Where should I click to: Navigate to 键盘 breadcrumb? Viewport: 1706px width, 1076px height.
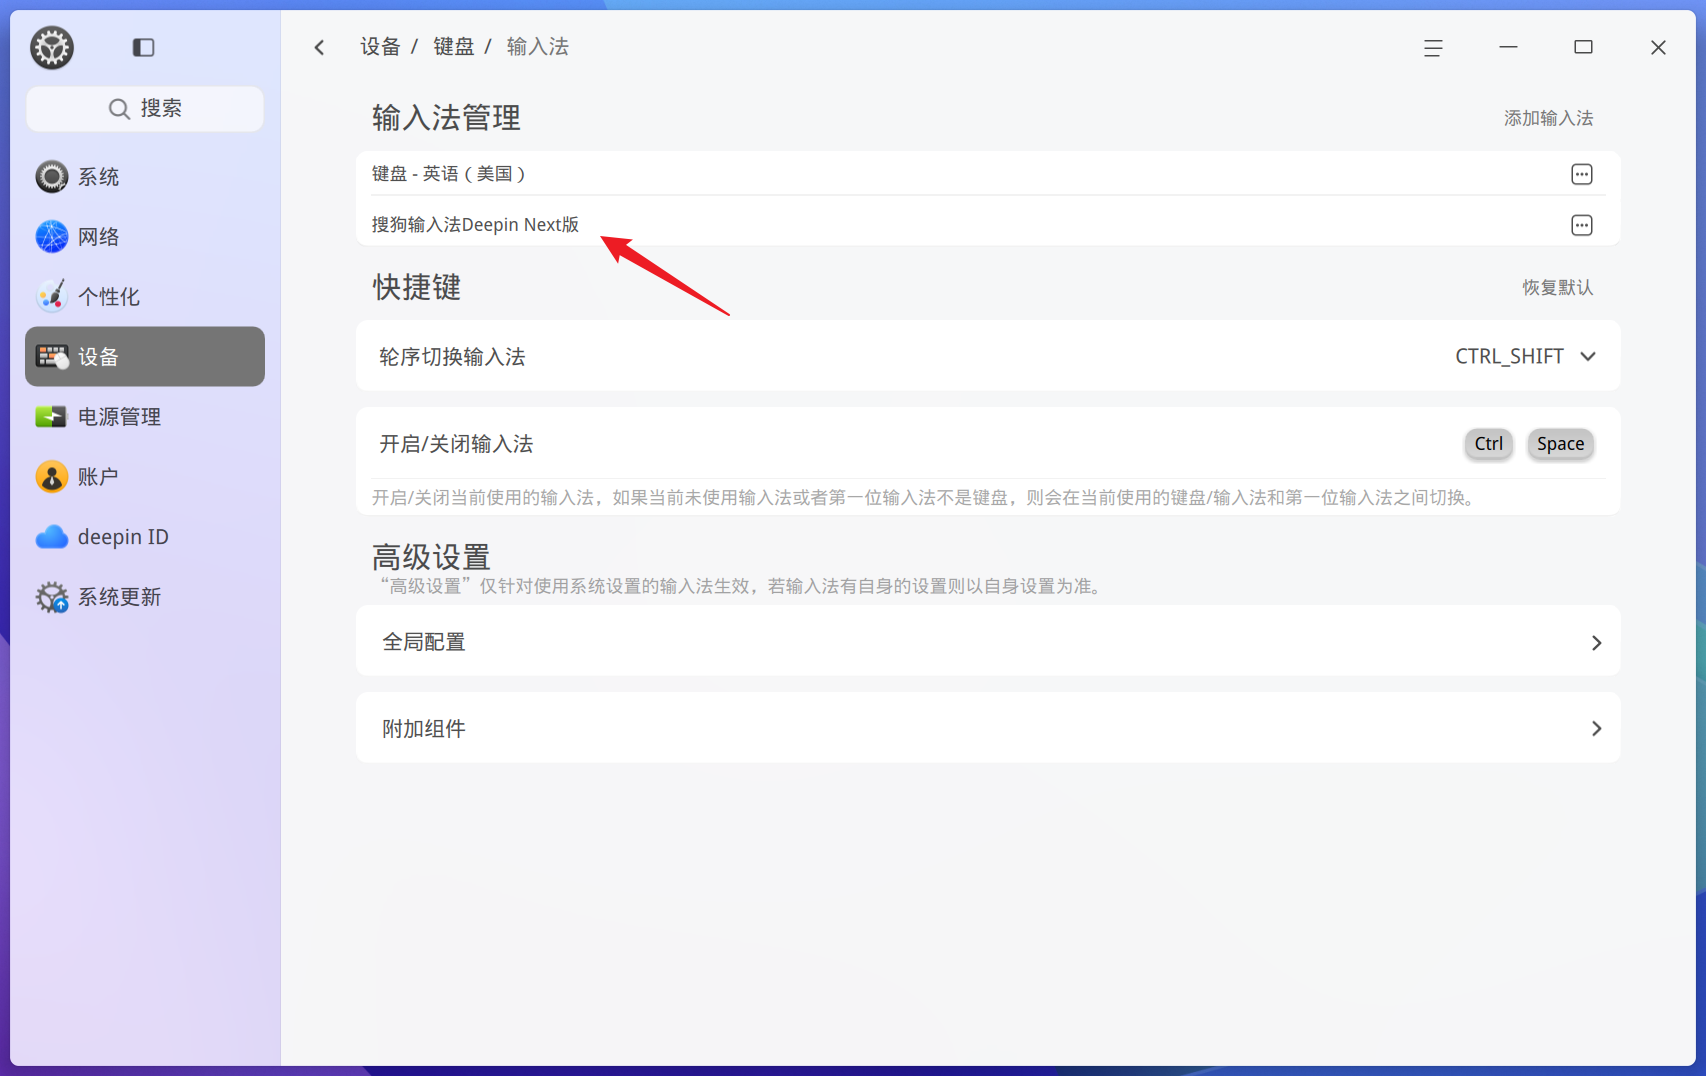point(453,47)
